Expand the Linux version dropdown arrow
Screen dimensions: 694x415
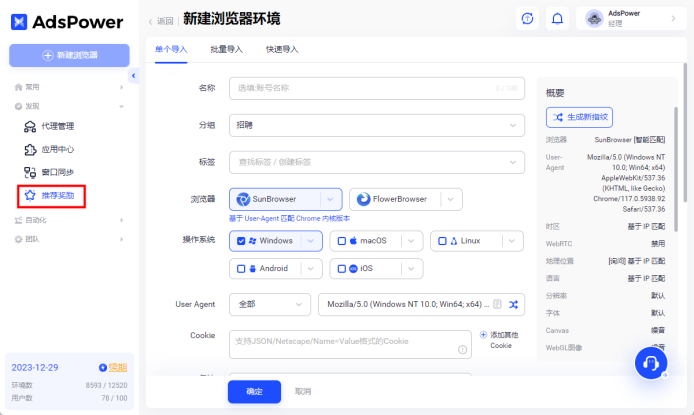512,241
